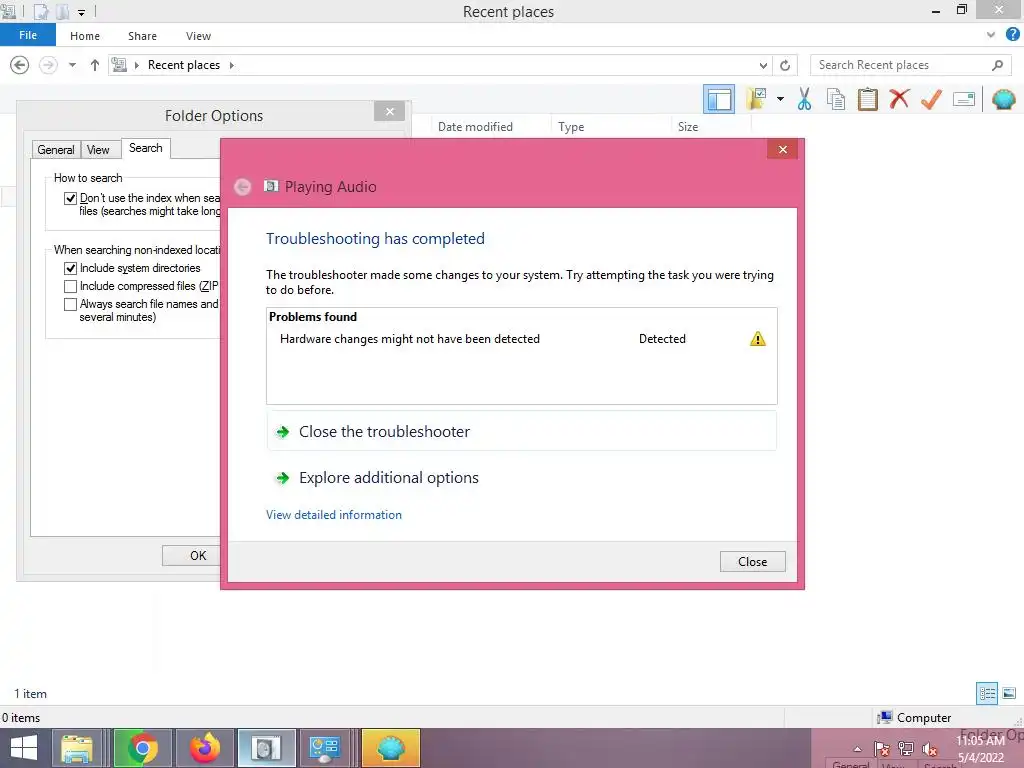Toggle Don't use the index checkbox
This screenshot has width=1024, height=768.
(x=71, y=198)
